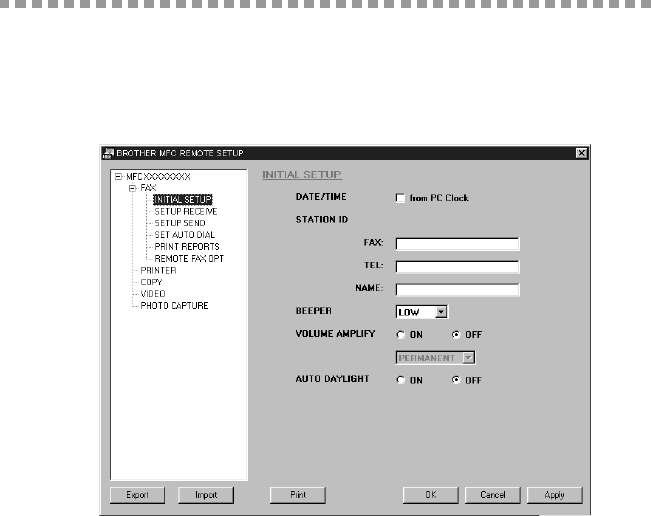
Task: Apply the settings
Action: coord(555,495)
